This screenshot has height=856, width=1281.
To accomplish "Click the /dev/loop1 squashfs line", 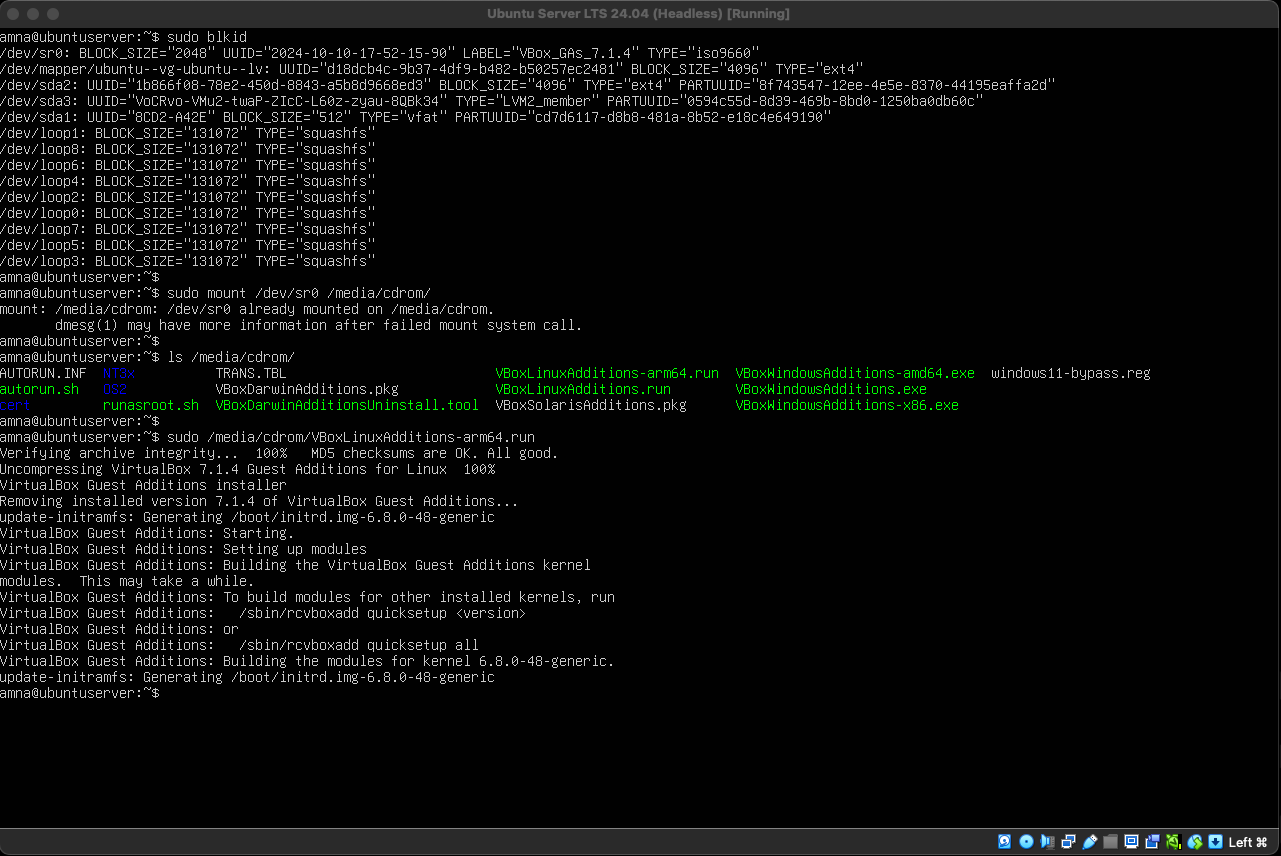I will coord(188,133).
